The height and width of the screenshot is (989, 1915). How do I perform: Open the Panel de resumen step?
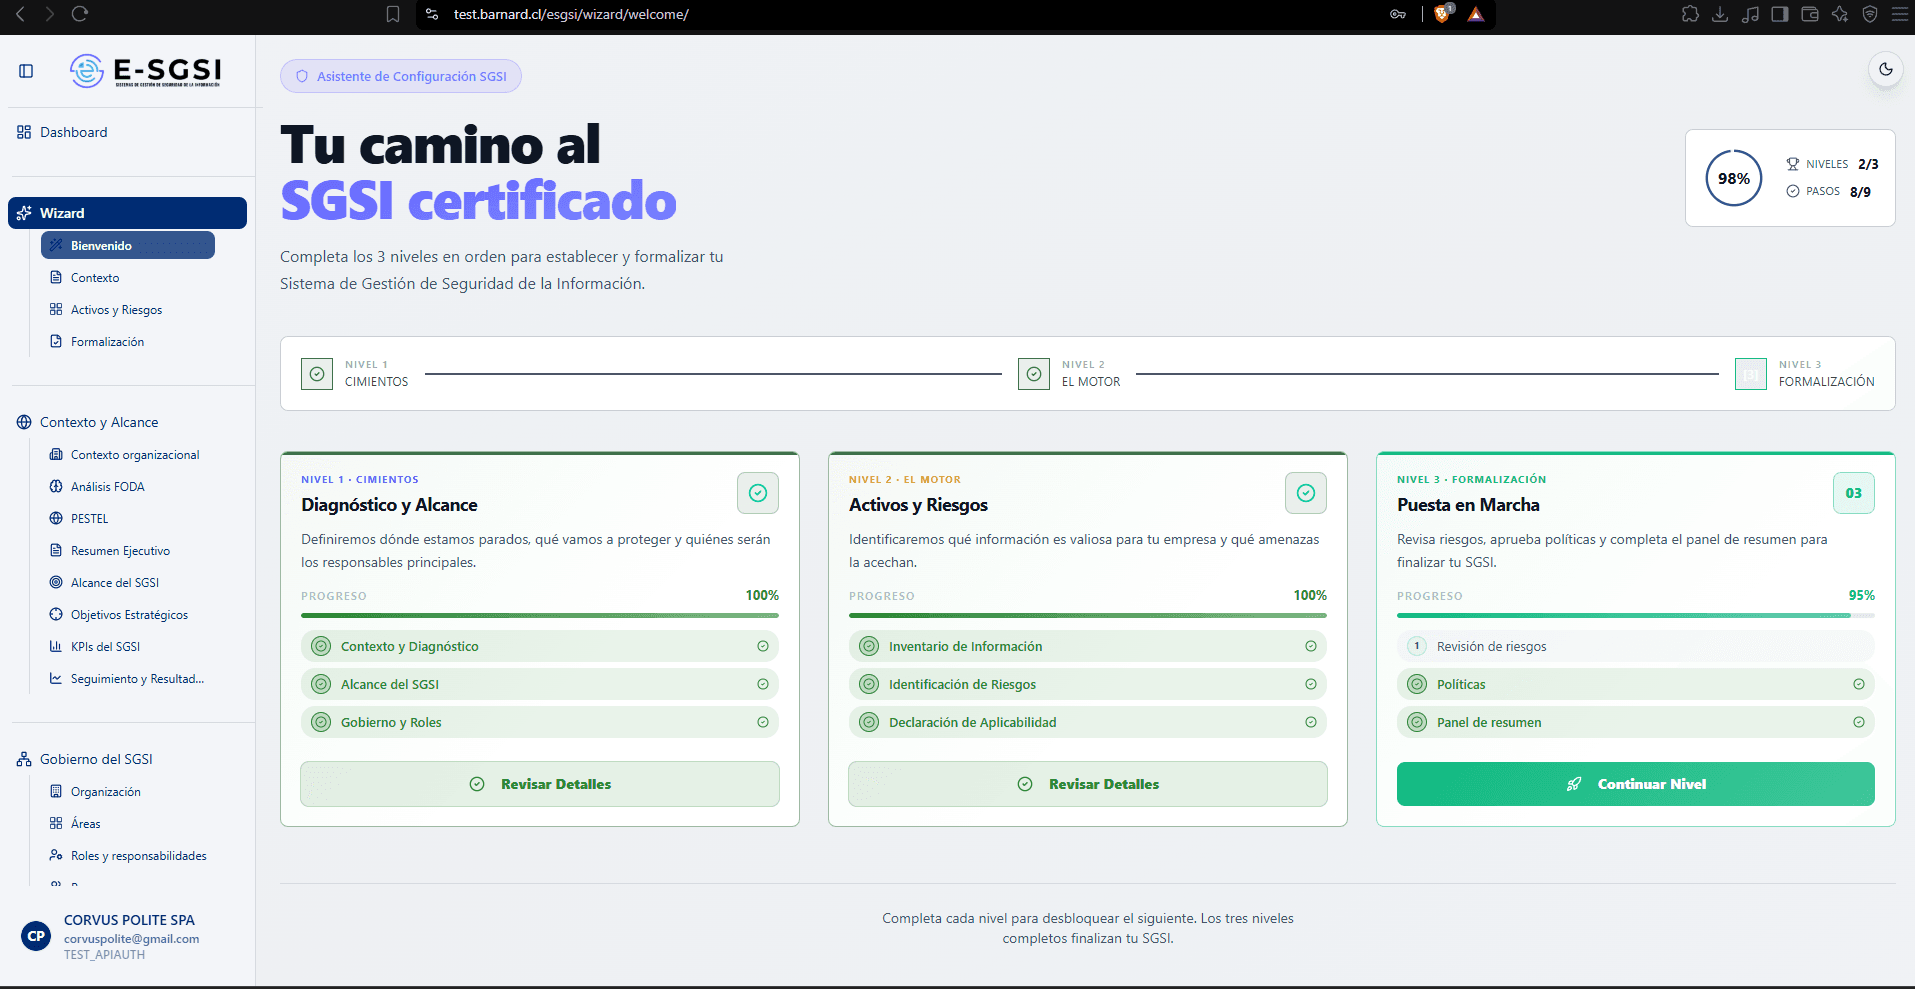click(1636, 722)
